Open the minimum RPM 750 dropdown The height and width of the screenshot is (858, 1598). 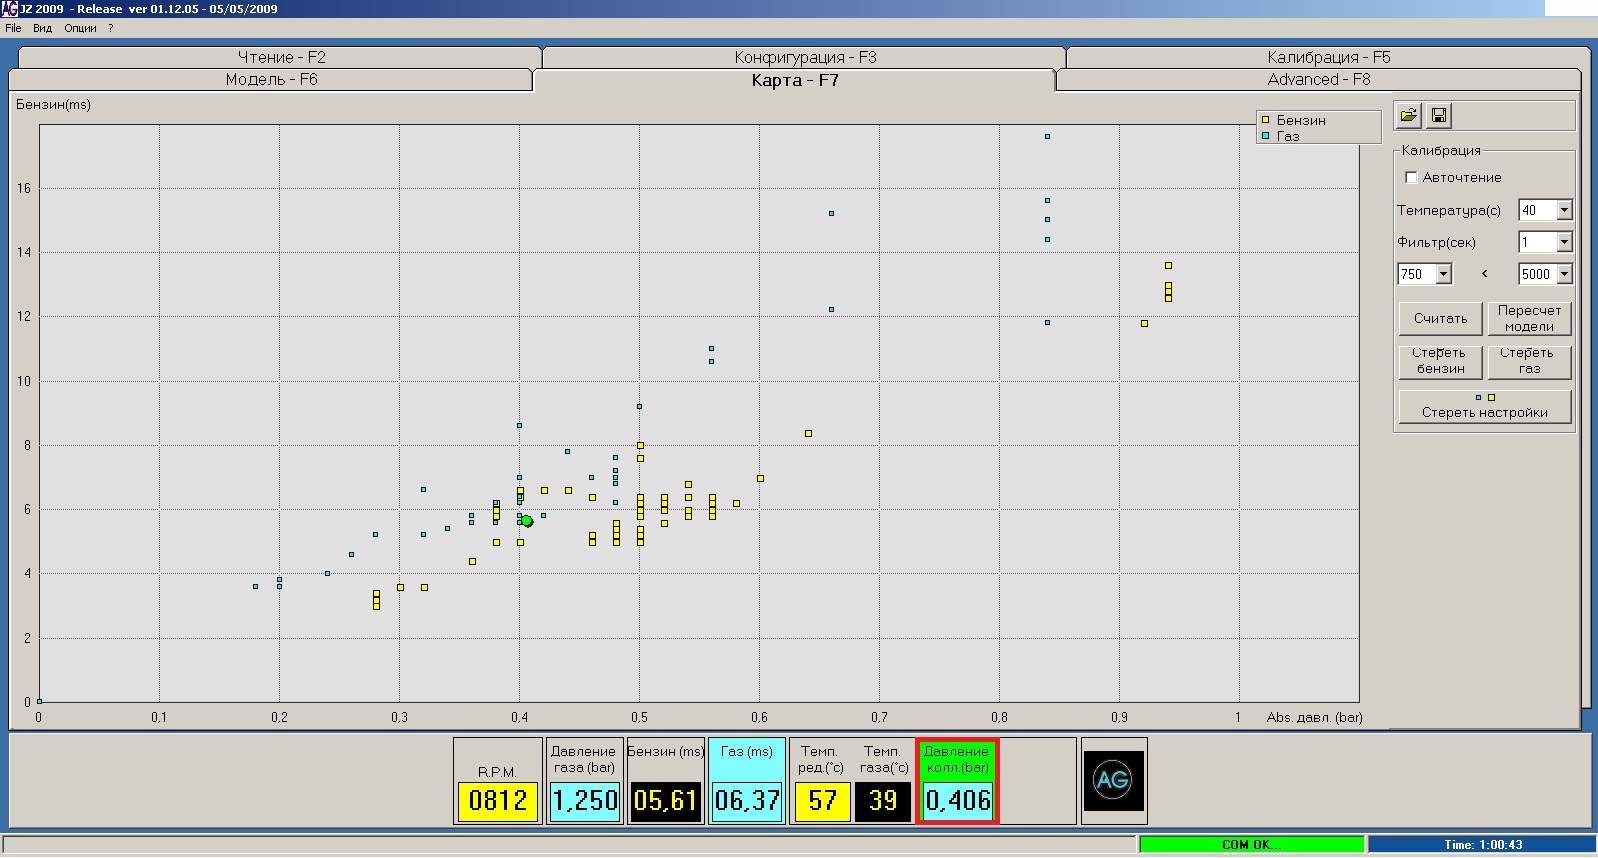[x=1443, y=274]
